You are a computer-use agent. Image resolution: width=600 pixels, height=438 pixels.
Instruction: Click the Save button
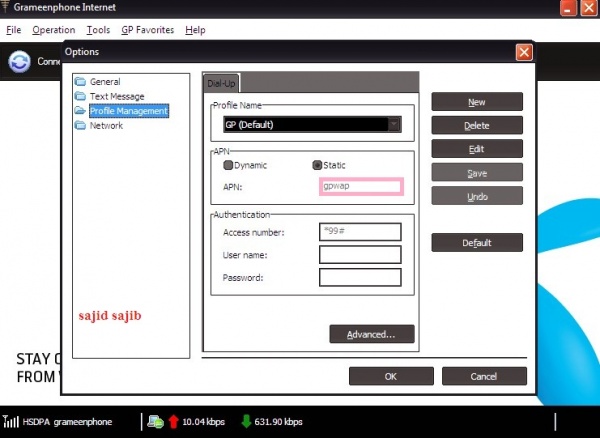click(x=477, y=173)
